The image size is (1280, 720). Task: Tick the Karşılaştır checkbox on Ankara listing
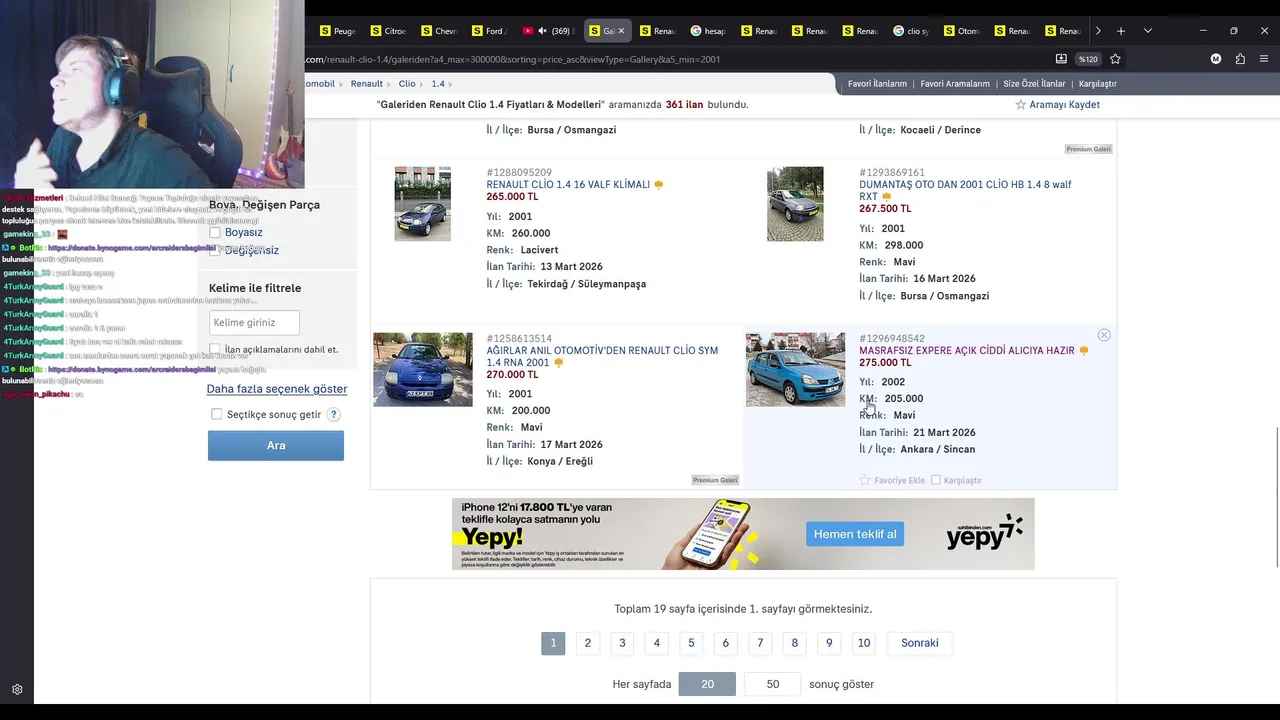click(x=936, y=480)
